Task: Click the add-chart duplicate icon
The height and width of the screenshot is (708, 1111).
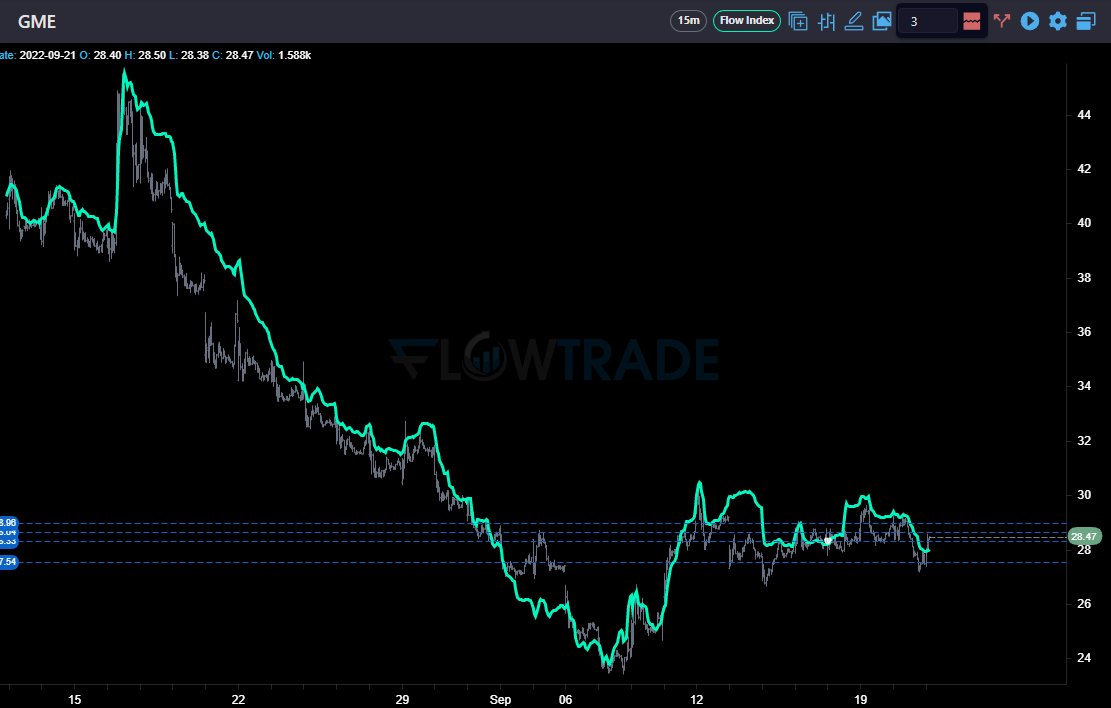Action: (x=798, y=21)
